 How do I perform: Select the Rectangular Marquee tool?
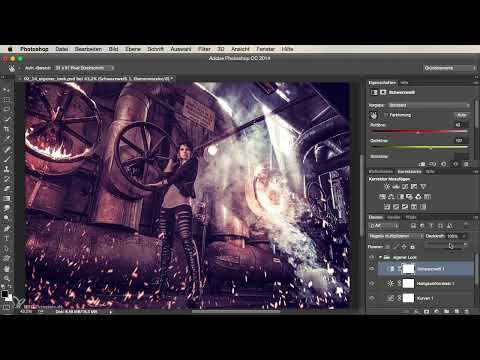tap(7, 99)
